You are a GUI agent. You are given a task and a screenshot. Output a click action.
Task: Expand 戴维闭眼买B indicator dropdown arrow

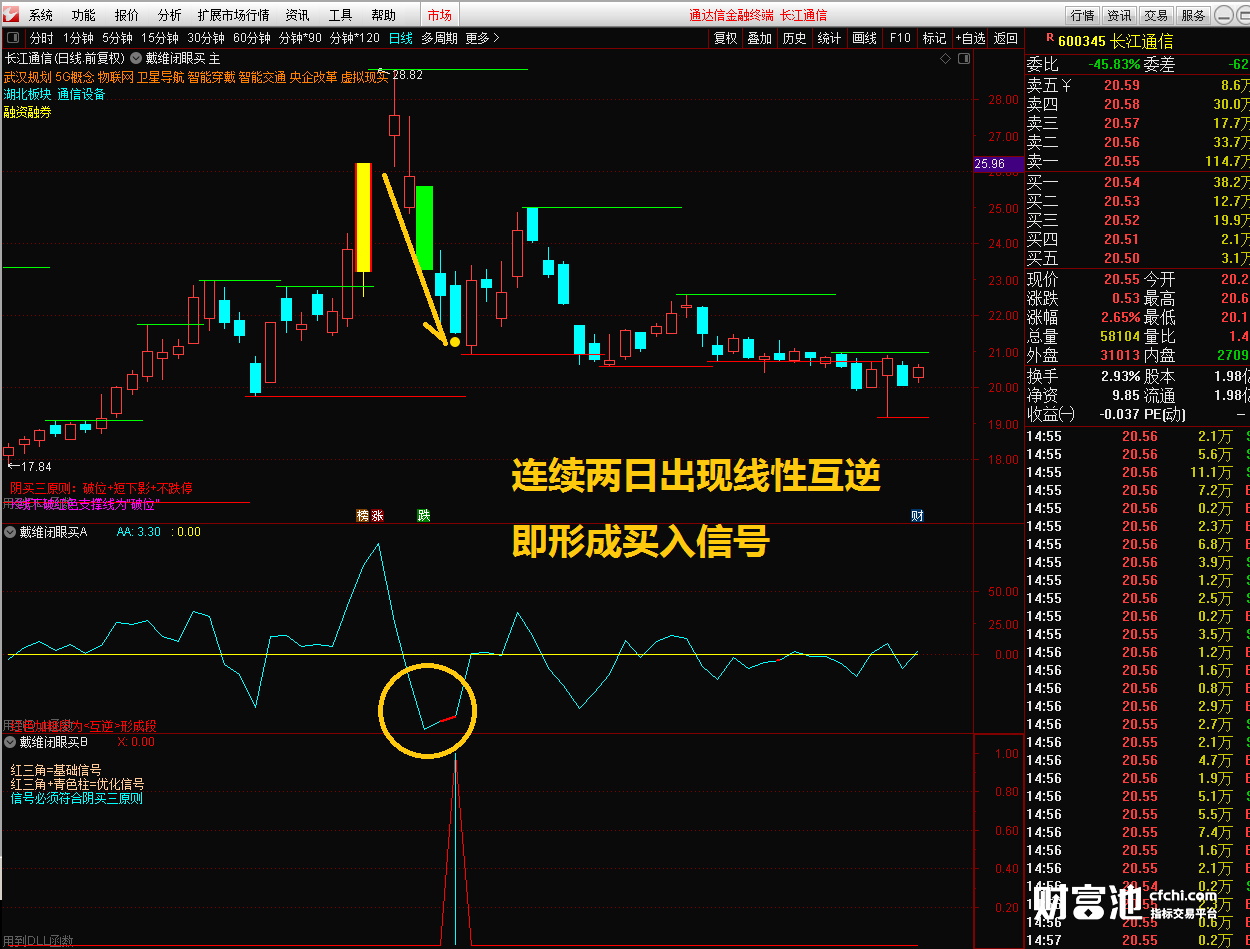(x=10, y=742)
